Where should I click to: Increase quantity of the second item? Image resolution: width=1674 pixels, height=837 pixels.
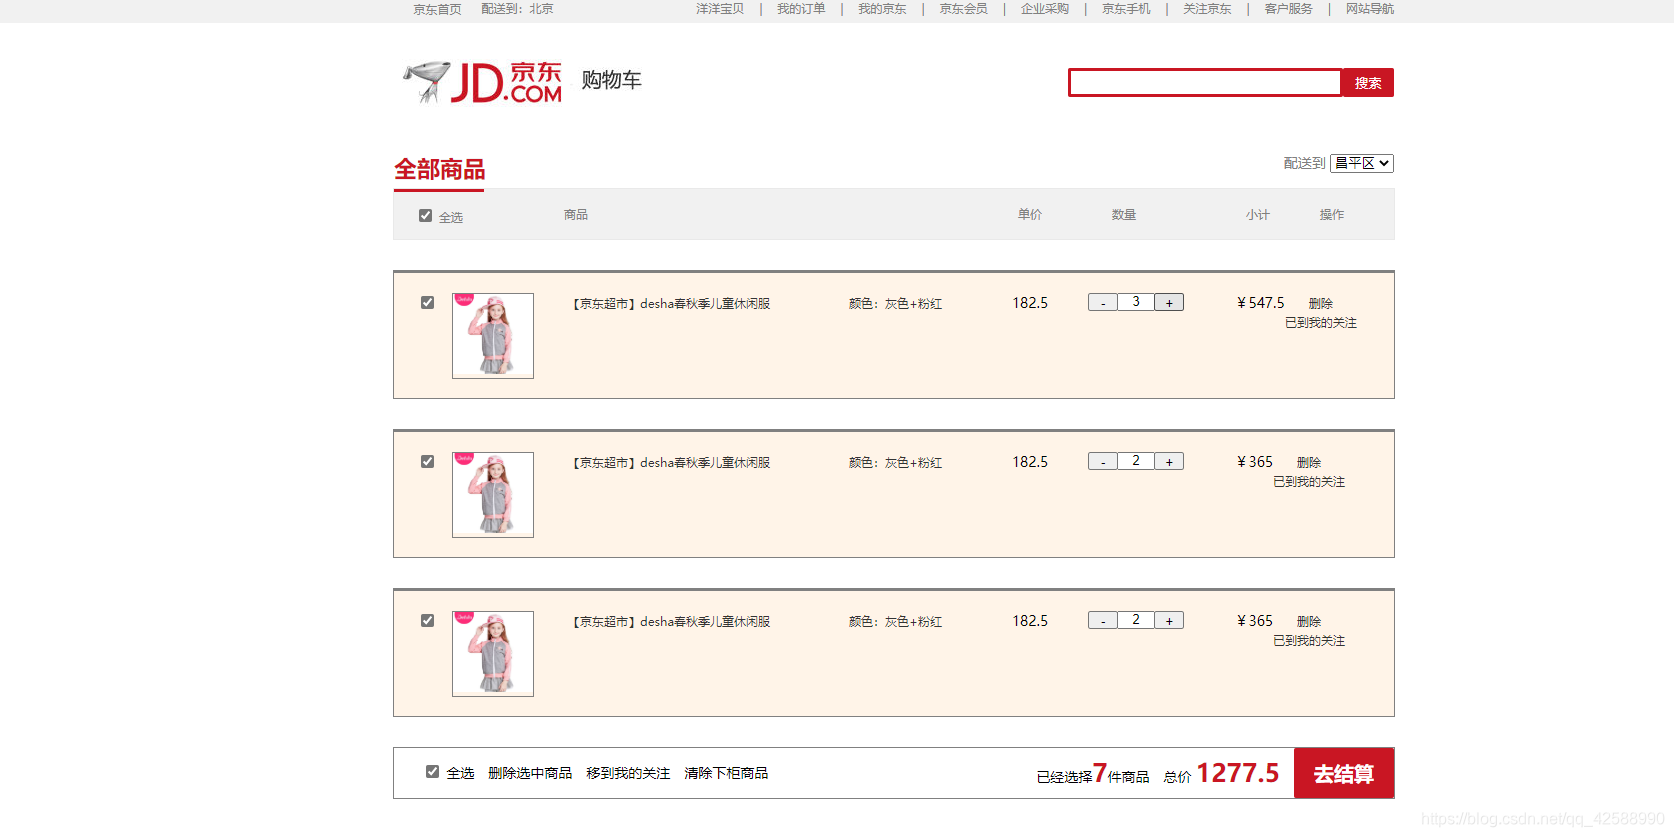coord(1169,462)
